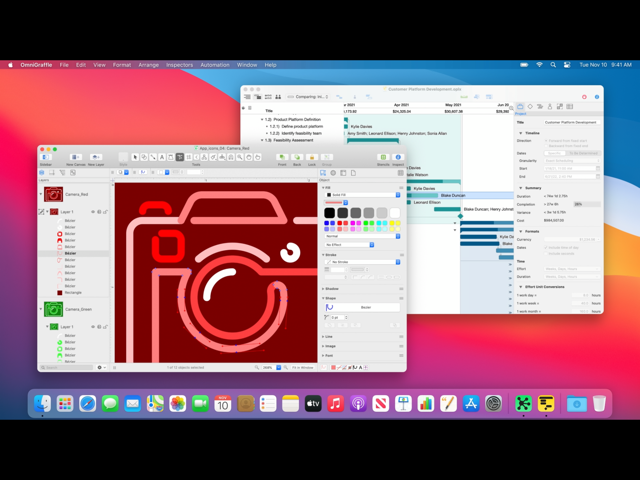
Task: Click Milestone diamond inspector icon in OmniPlan
Action: (530, 107)
